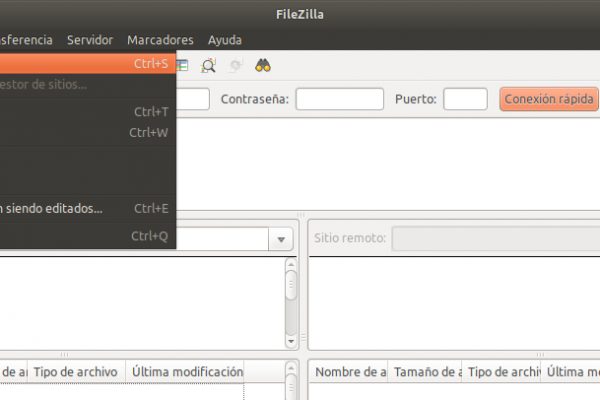Focus the Puerto input field
This screenshot has width=600, height=400.
point(465,99)
